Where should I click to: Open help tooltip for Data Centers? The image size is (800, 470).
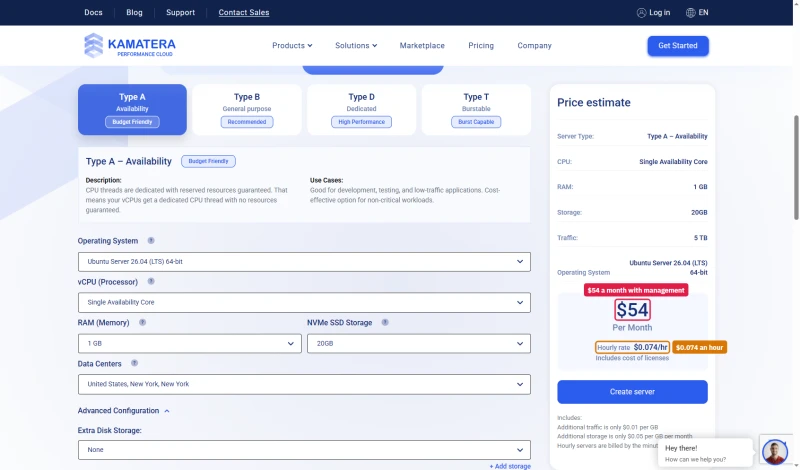(x=134, y=363)
